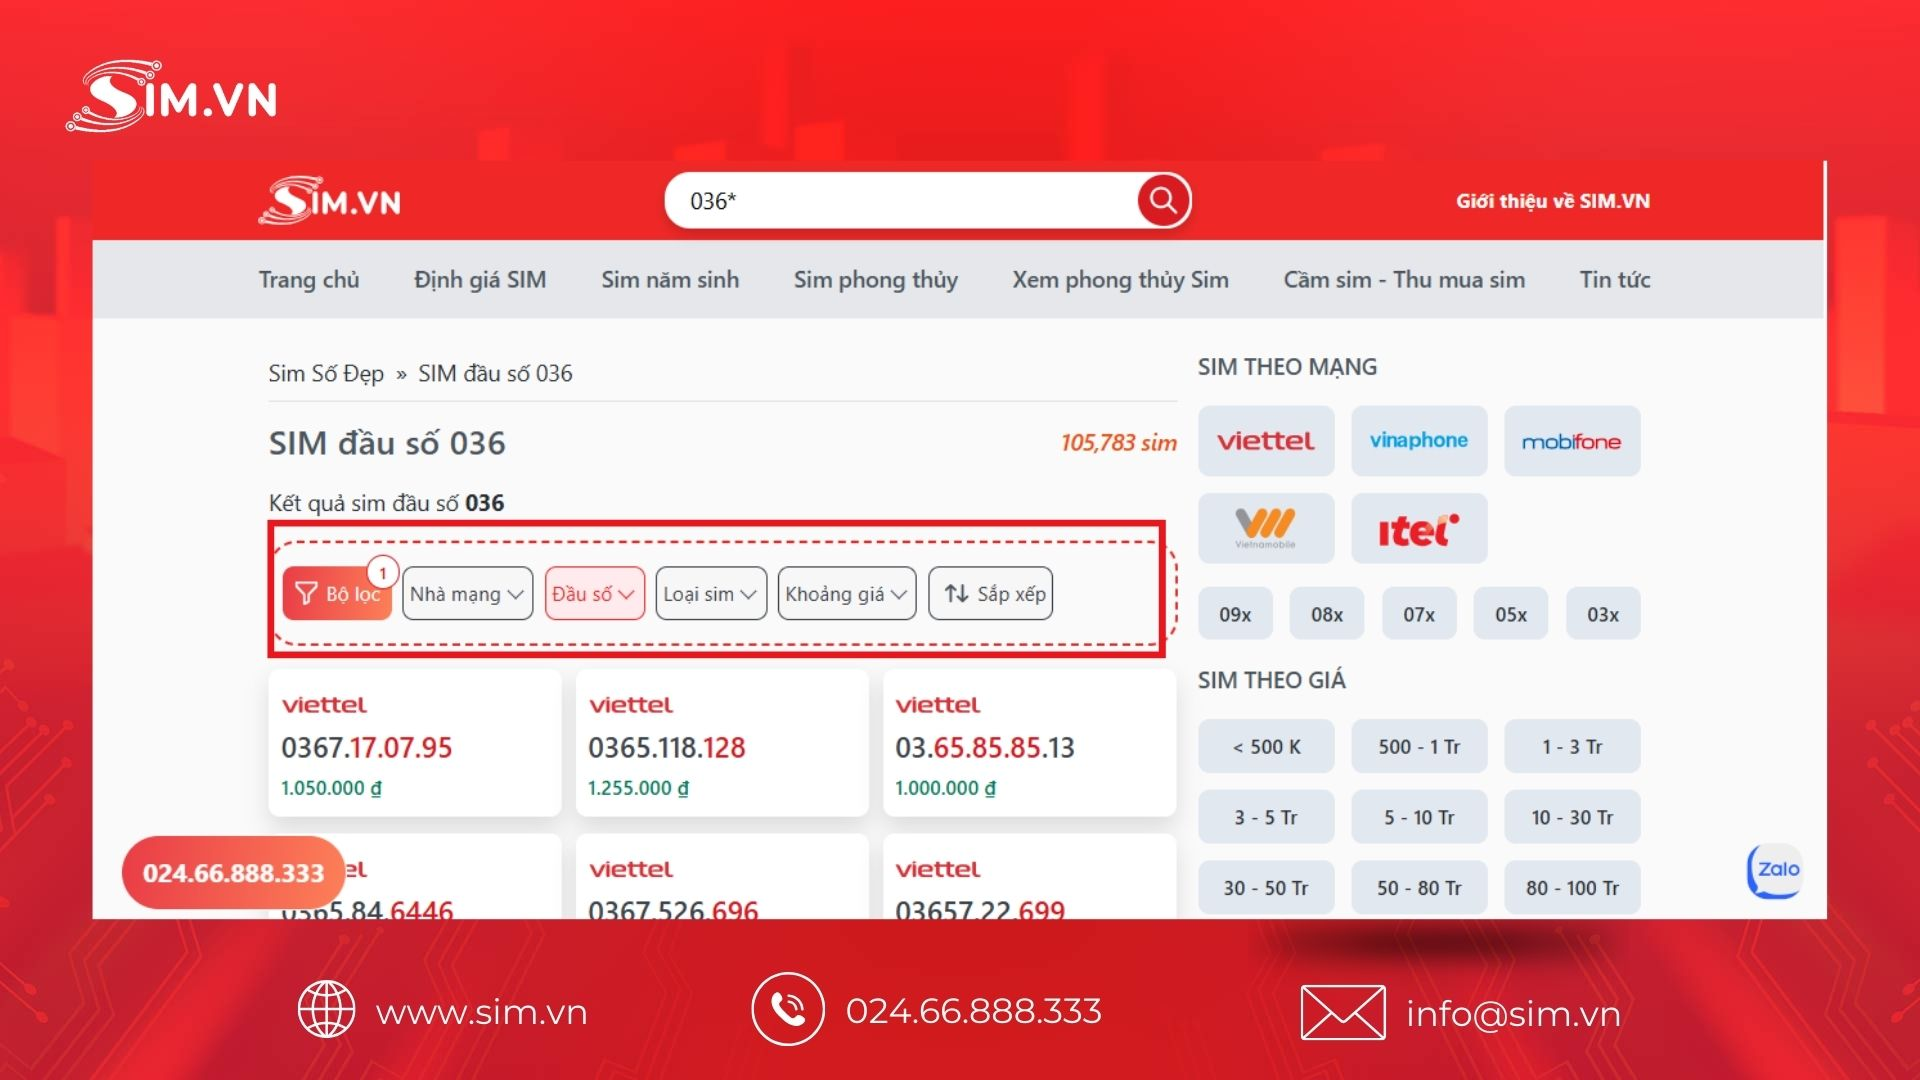1920x1080 pixels.
Task: Open Sim phong thủy menu item
Action: pyautogui.click(x=876, y=280)
